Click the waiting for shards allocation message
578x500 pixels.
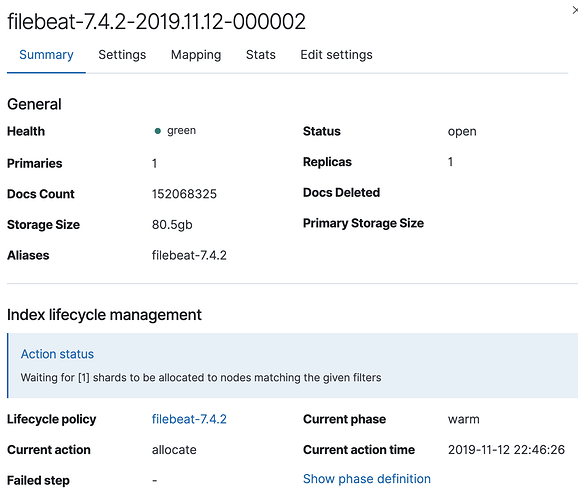click(x=201, y=378)
